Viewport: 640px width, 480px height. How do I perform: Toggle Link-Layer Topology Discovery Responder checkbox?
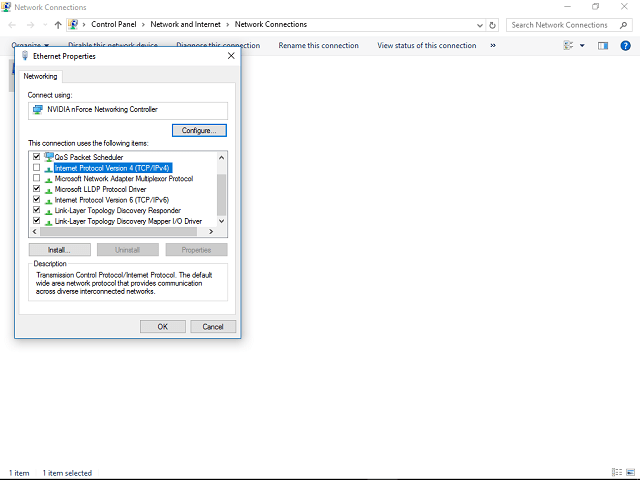pos(36,210)
